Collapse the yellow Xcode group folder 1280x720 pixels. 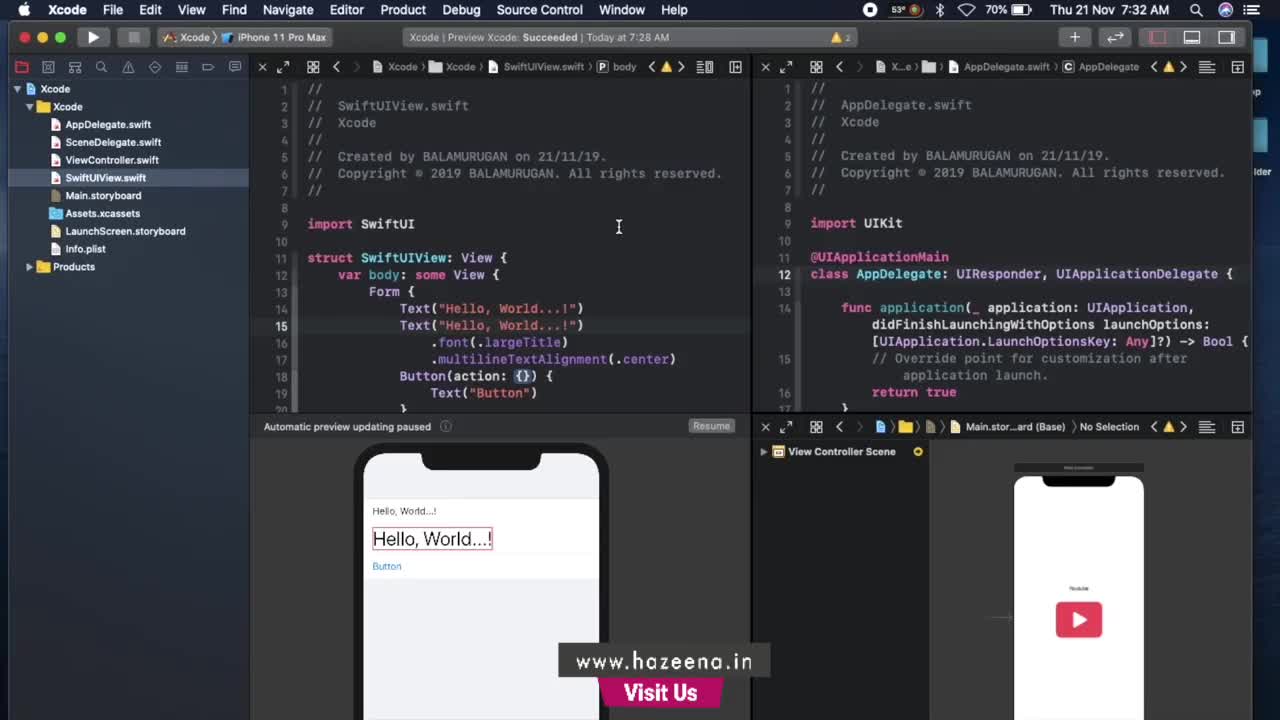point(30,107)
